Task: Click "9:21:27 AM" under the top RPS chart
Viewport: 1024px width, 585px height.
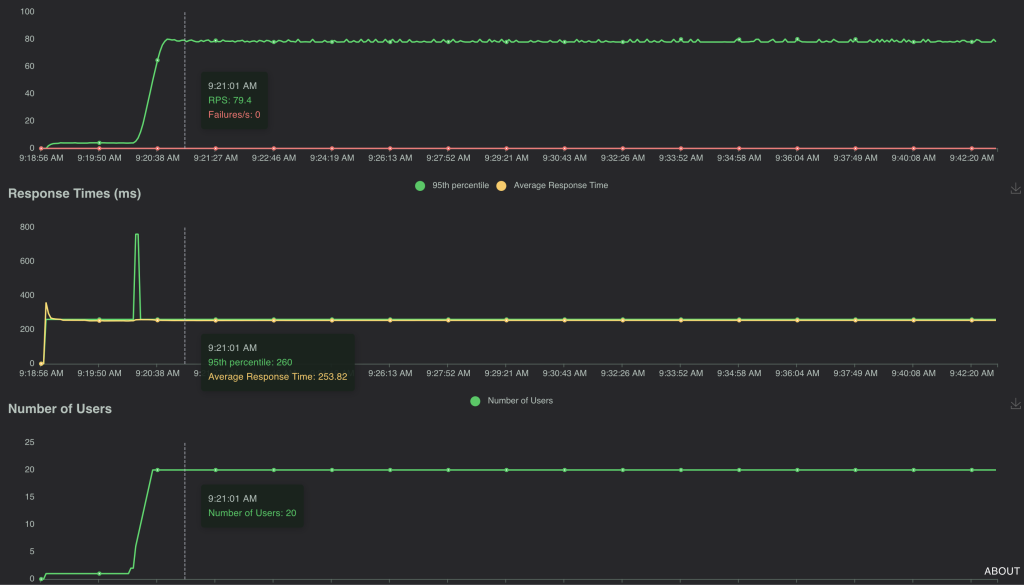Action: click(x=216, y=158)
